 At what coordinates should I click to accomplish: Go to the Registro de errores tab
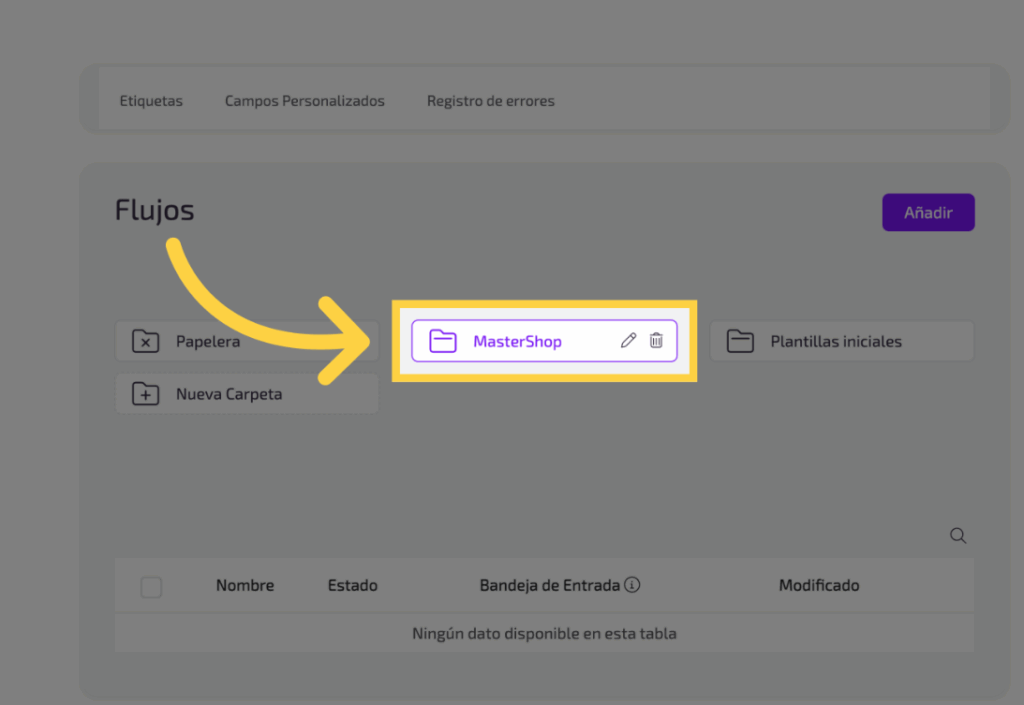pos(490,101)
